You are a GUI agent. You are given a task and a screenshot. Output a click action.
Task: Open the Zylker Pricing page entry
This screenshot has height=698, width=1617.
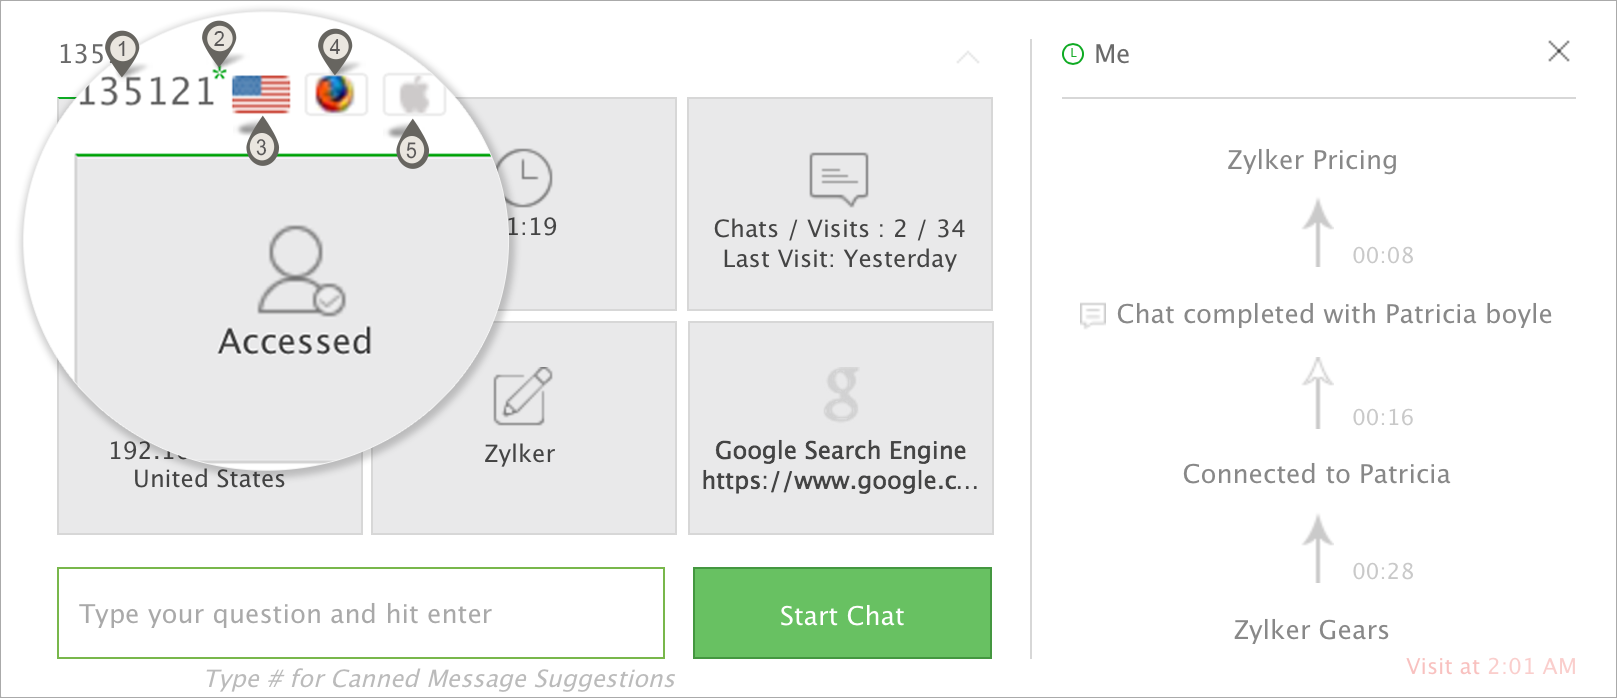coord(1312,160)
